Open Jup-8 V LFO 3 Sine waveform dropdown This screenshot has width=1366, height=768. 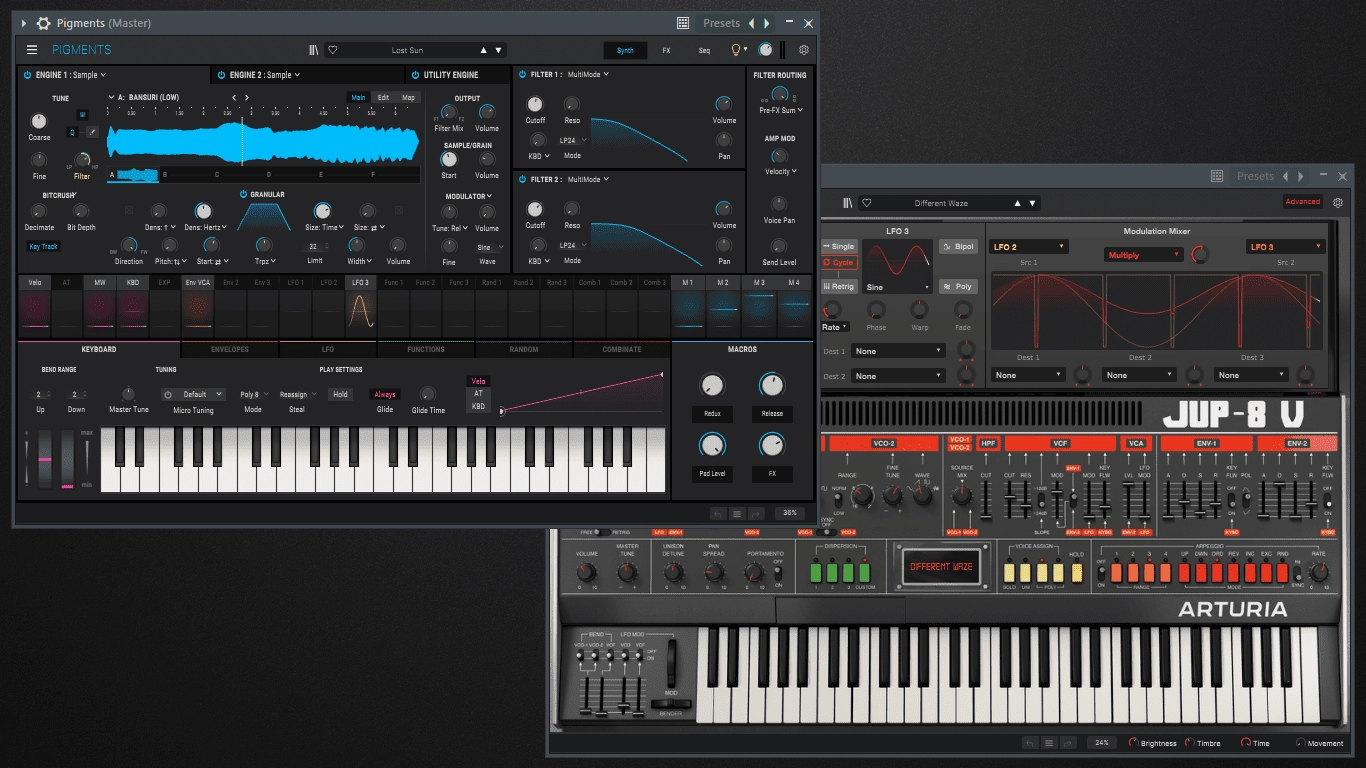click(x=899, y=287)
